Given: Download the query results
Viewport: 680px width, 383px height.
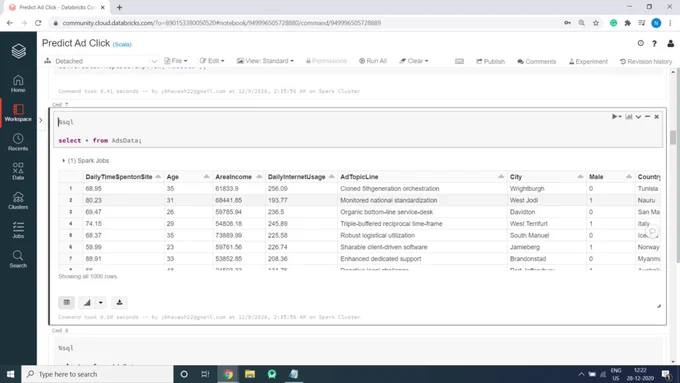Looking at the screenshot, I should [x=119, y=302].
